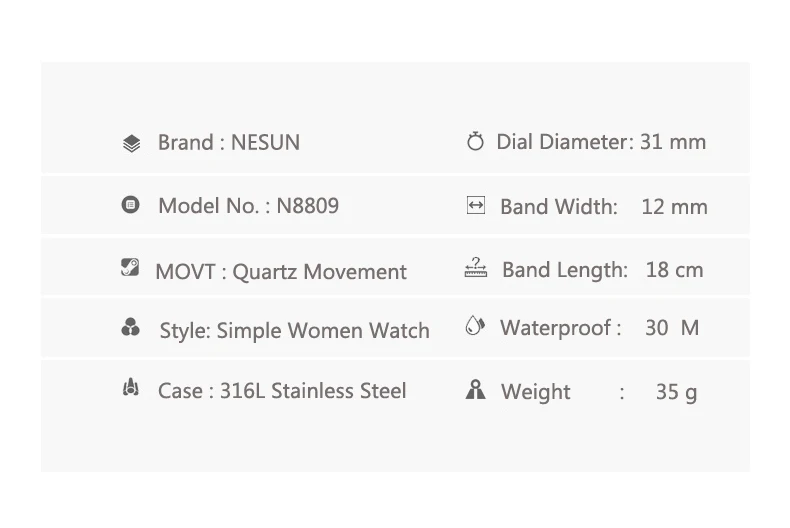Click the 18 cm band length value
The height and width of the screenshot is (528, 790).
coord(675,270)
